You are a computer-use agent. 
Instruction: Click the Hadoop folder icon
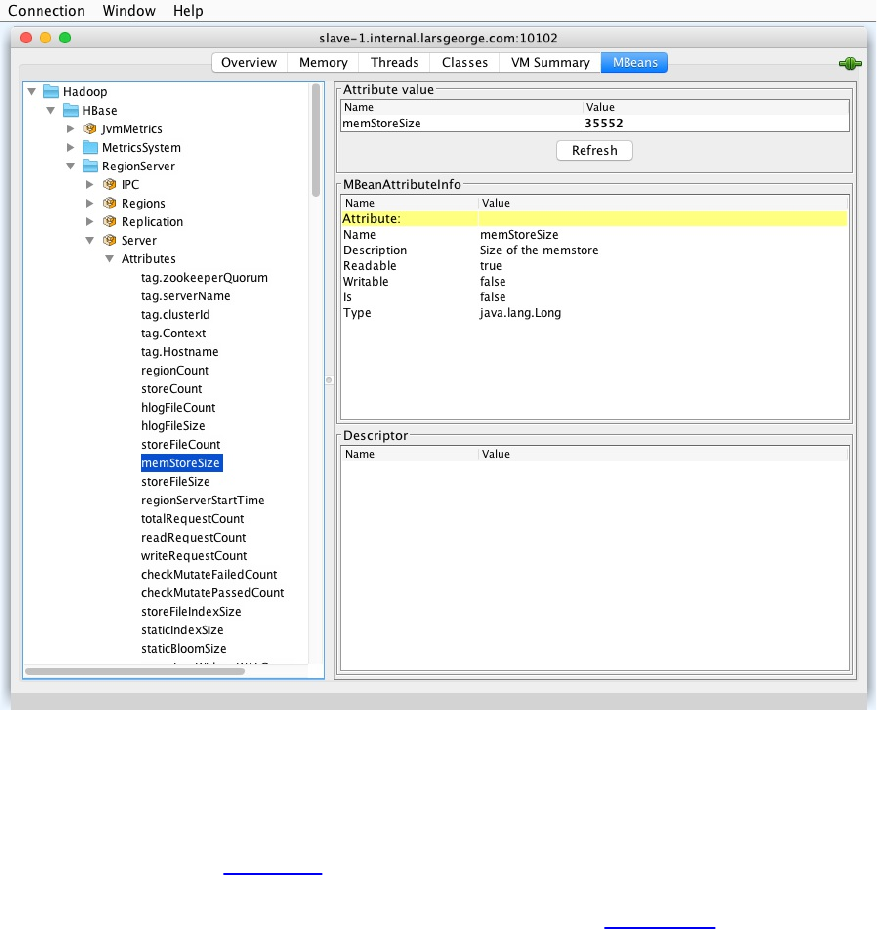point(51,91)
